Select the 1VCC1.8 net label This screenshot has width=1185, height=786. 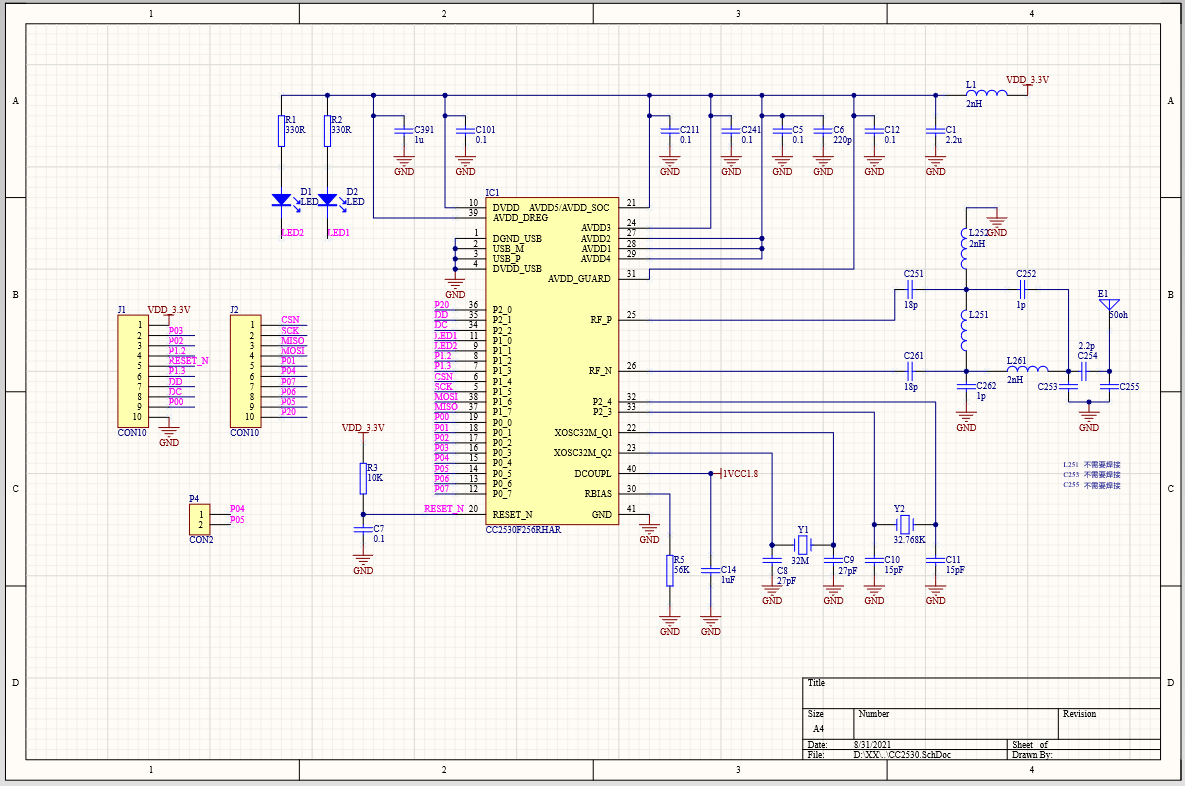(x=740, y=474)
